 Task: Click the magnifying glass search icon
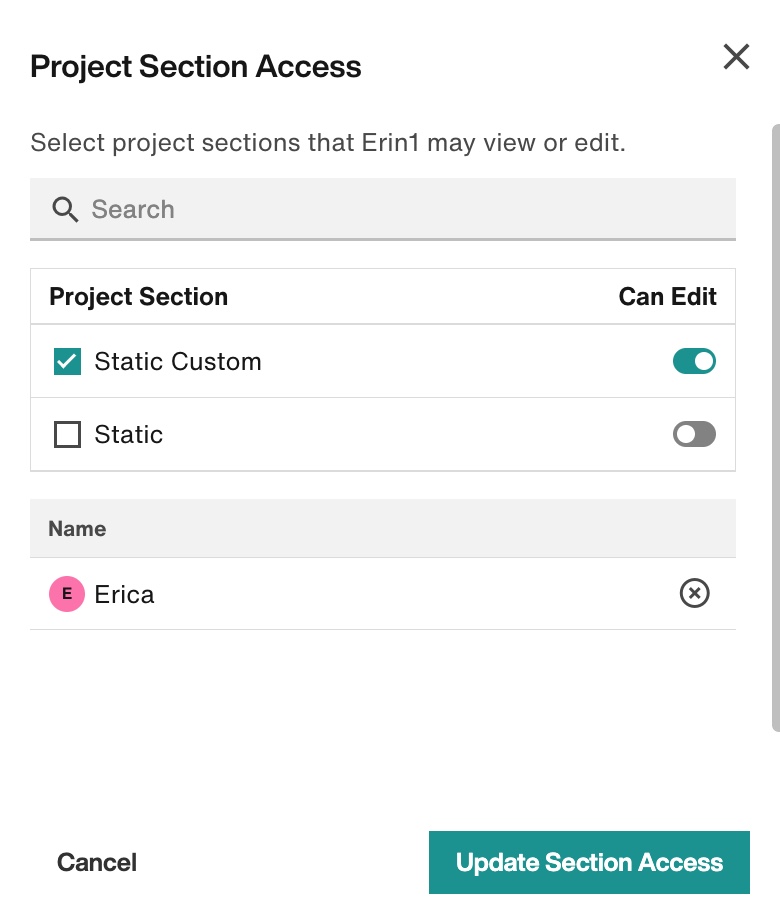click(x=65, y=209)
